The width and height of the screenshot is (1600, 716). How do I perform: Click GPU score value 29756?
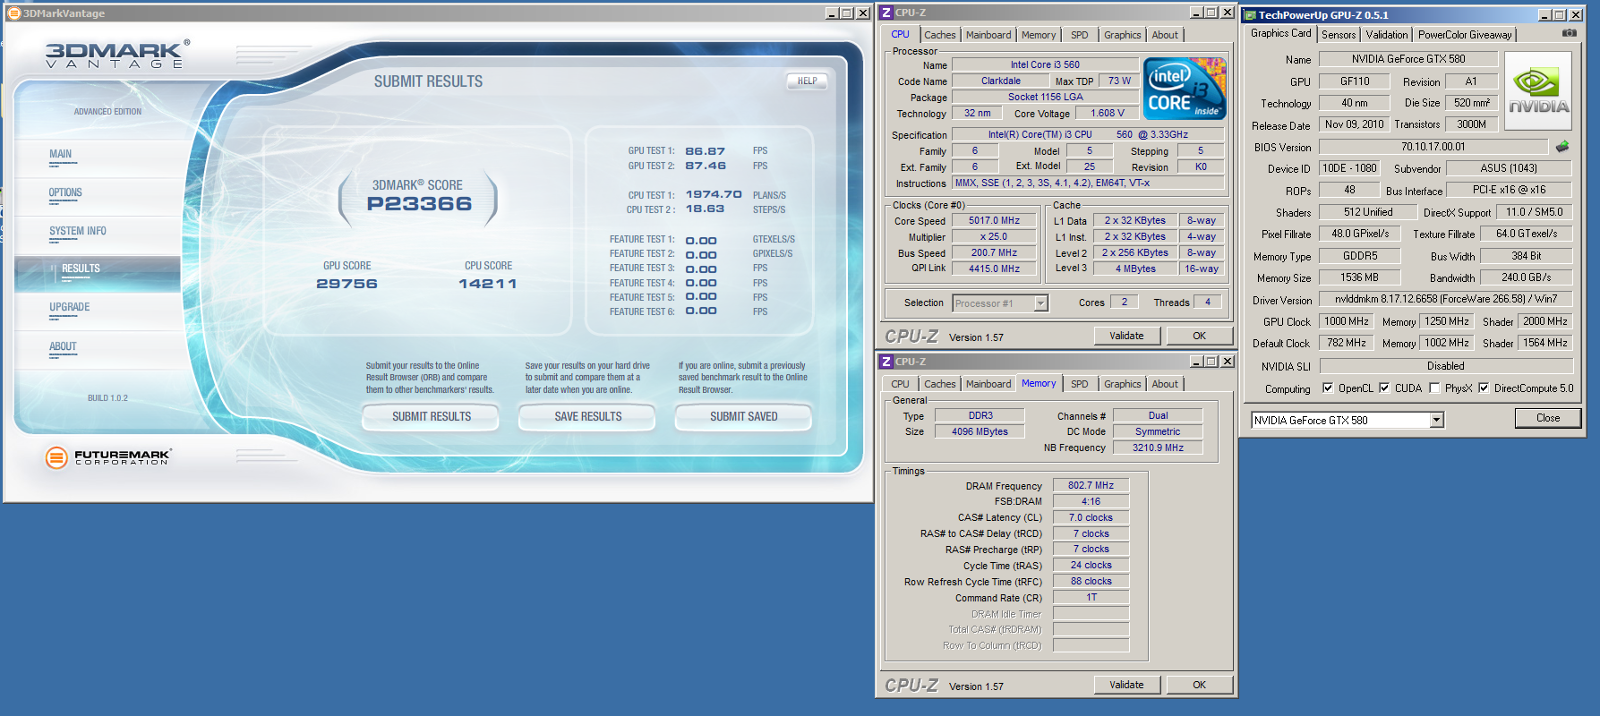click(x=347, y=284)
